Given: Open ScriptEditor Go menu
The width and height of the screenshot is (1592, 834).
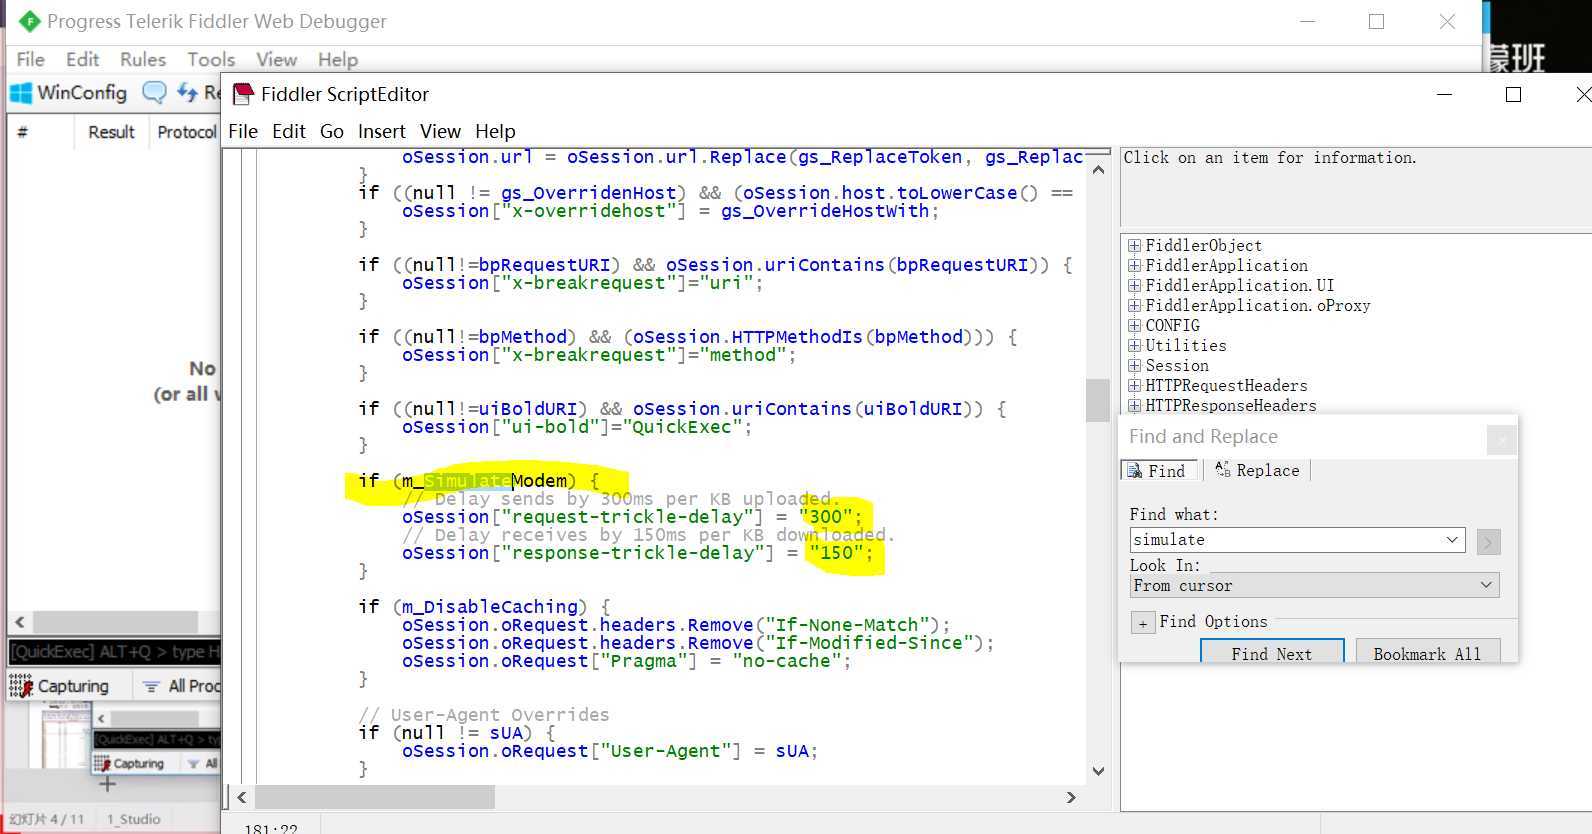Looking at the screenshot, I should pos(332,131).
